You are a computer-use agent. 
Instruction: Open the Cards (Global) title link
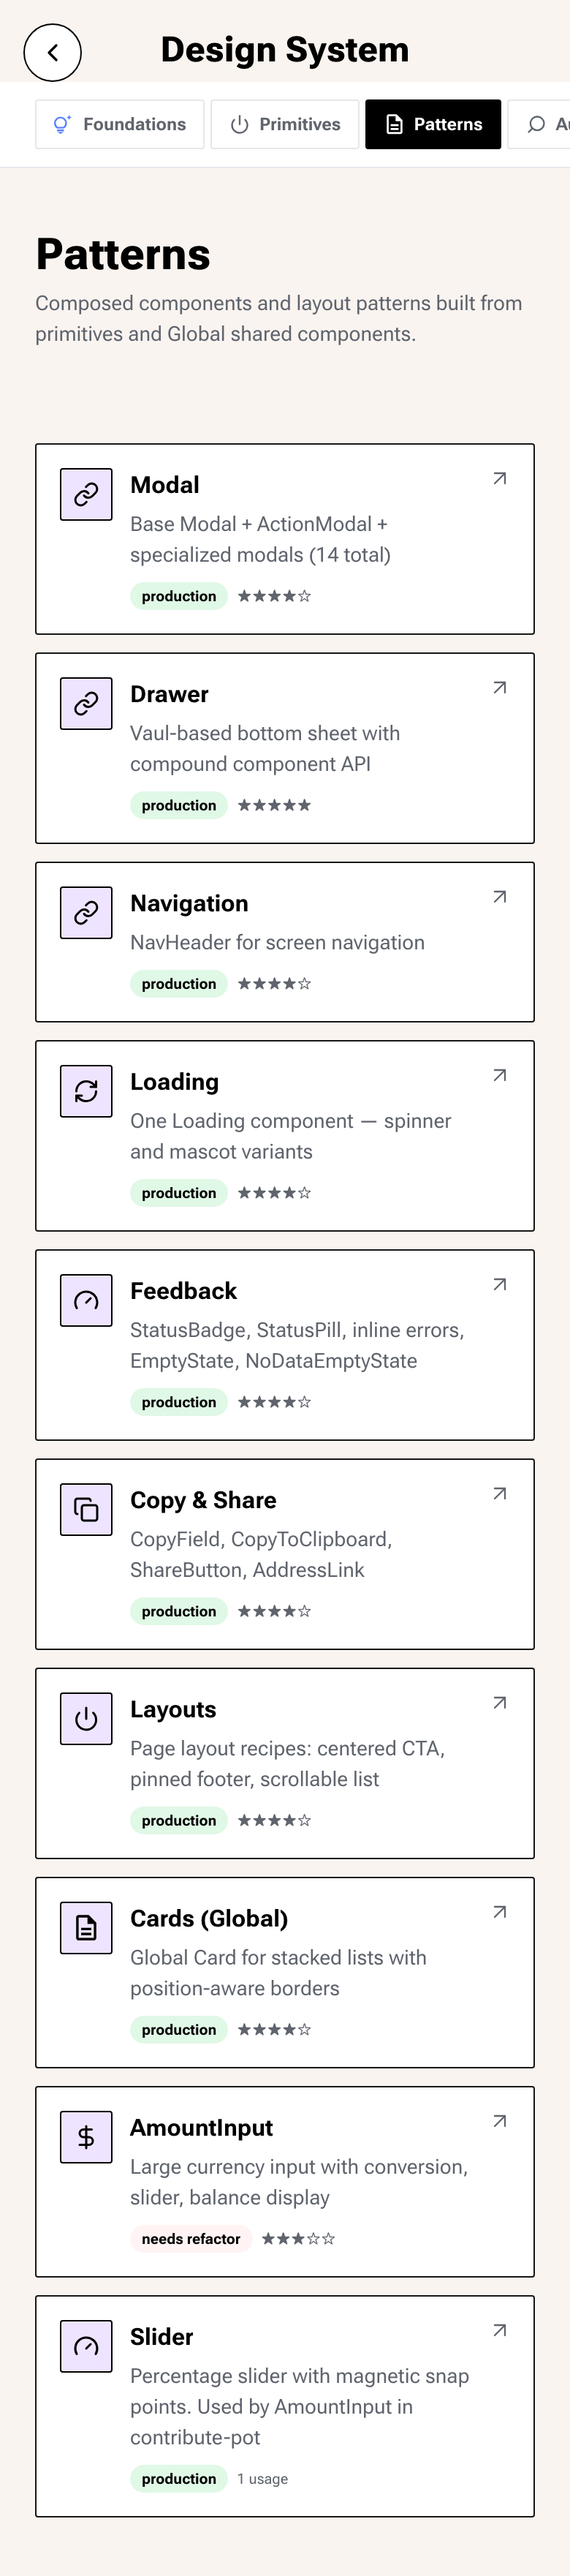[209, 1918]
